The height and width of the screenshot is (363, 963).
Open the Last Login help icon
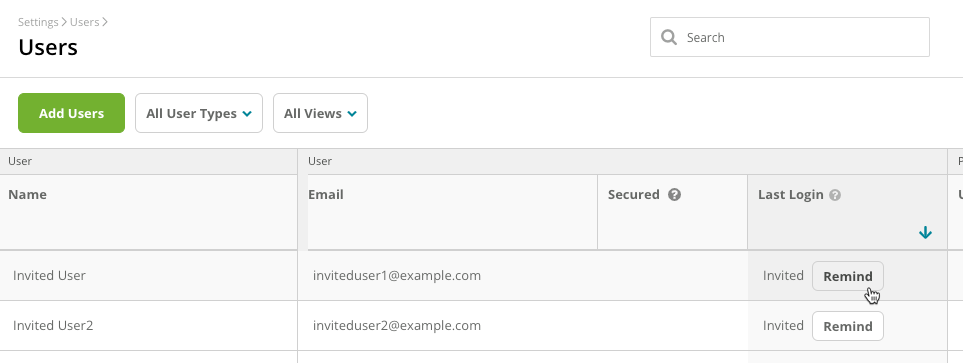[835, 195]
